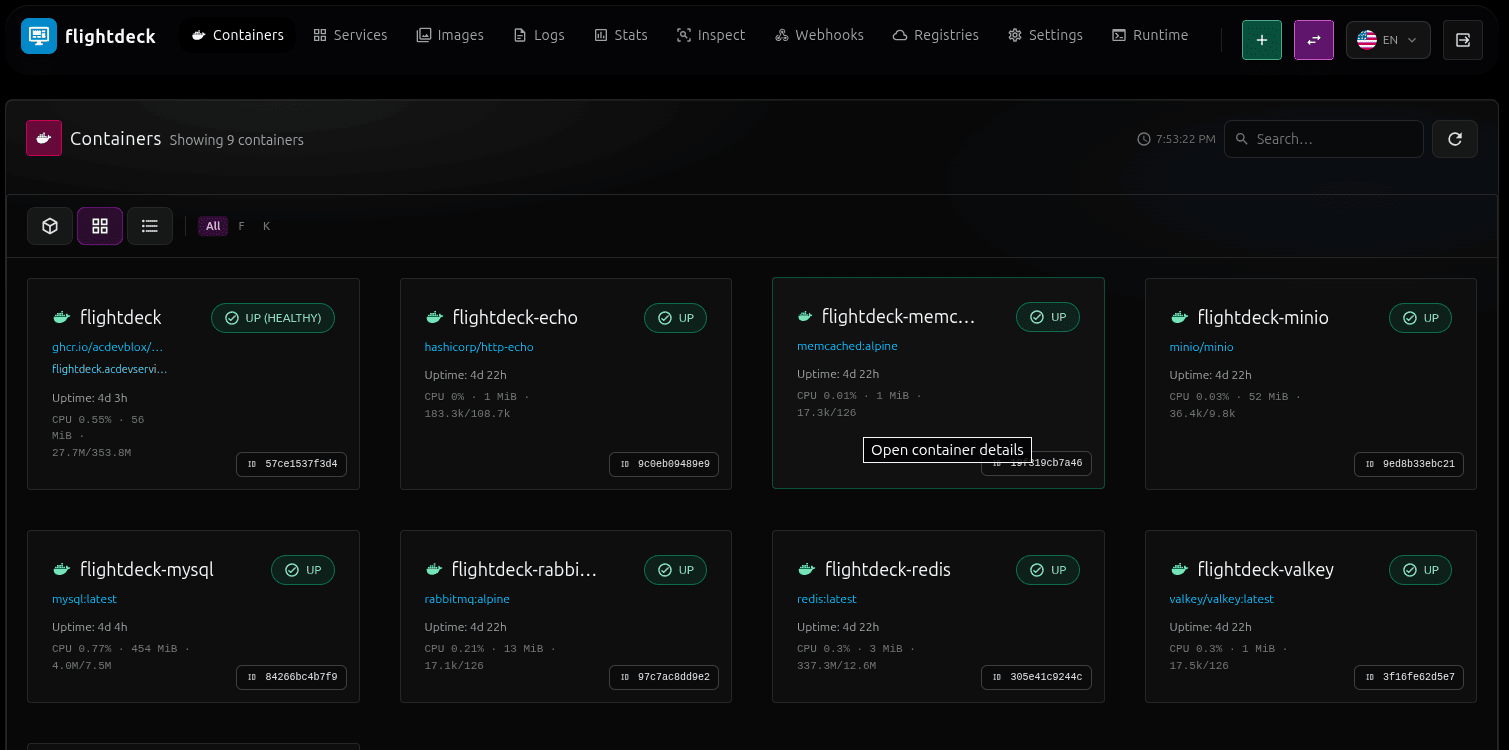Click "Uptime: 4d 3h" on flightdeck card

pyautogui.click(x=90, y=398)
